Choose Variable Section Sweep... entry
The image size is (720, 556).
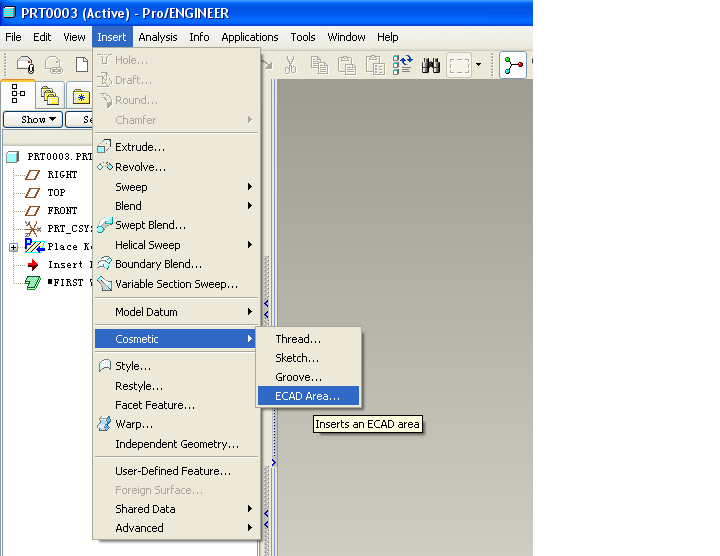point(176,284)
